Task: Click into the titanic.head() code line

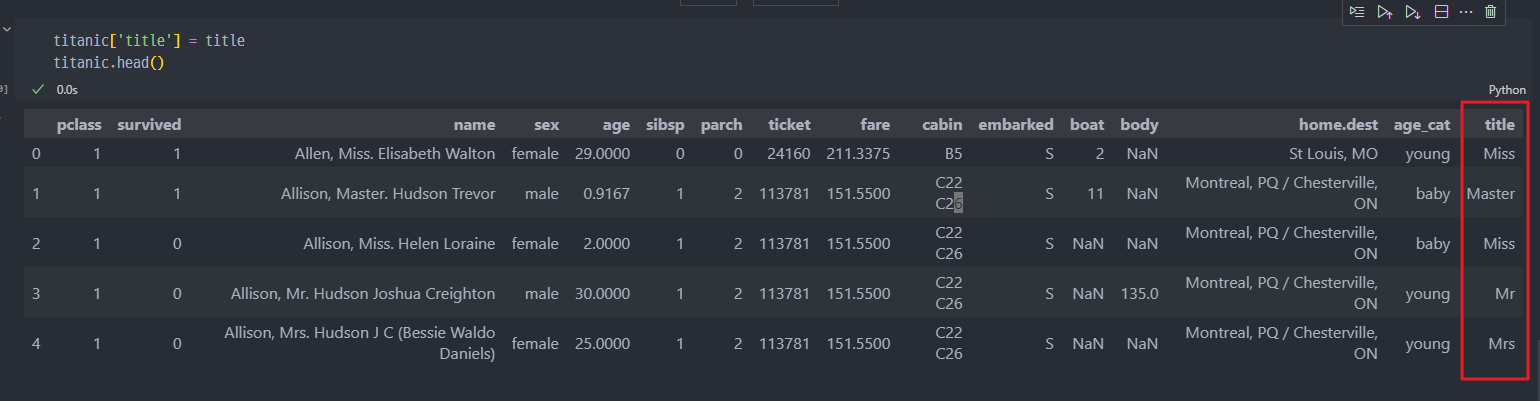Action: click(x=109, y=62)
